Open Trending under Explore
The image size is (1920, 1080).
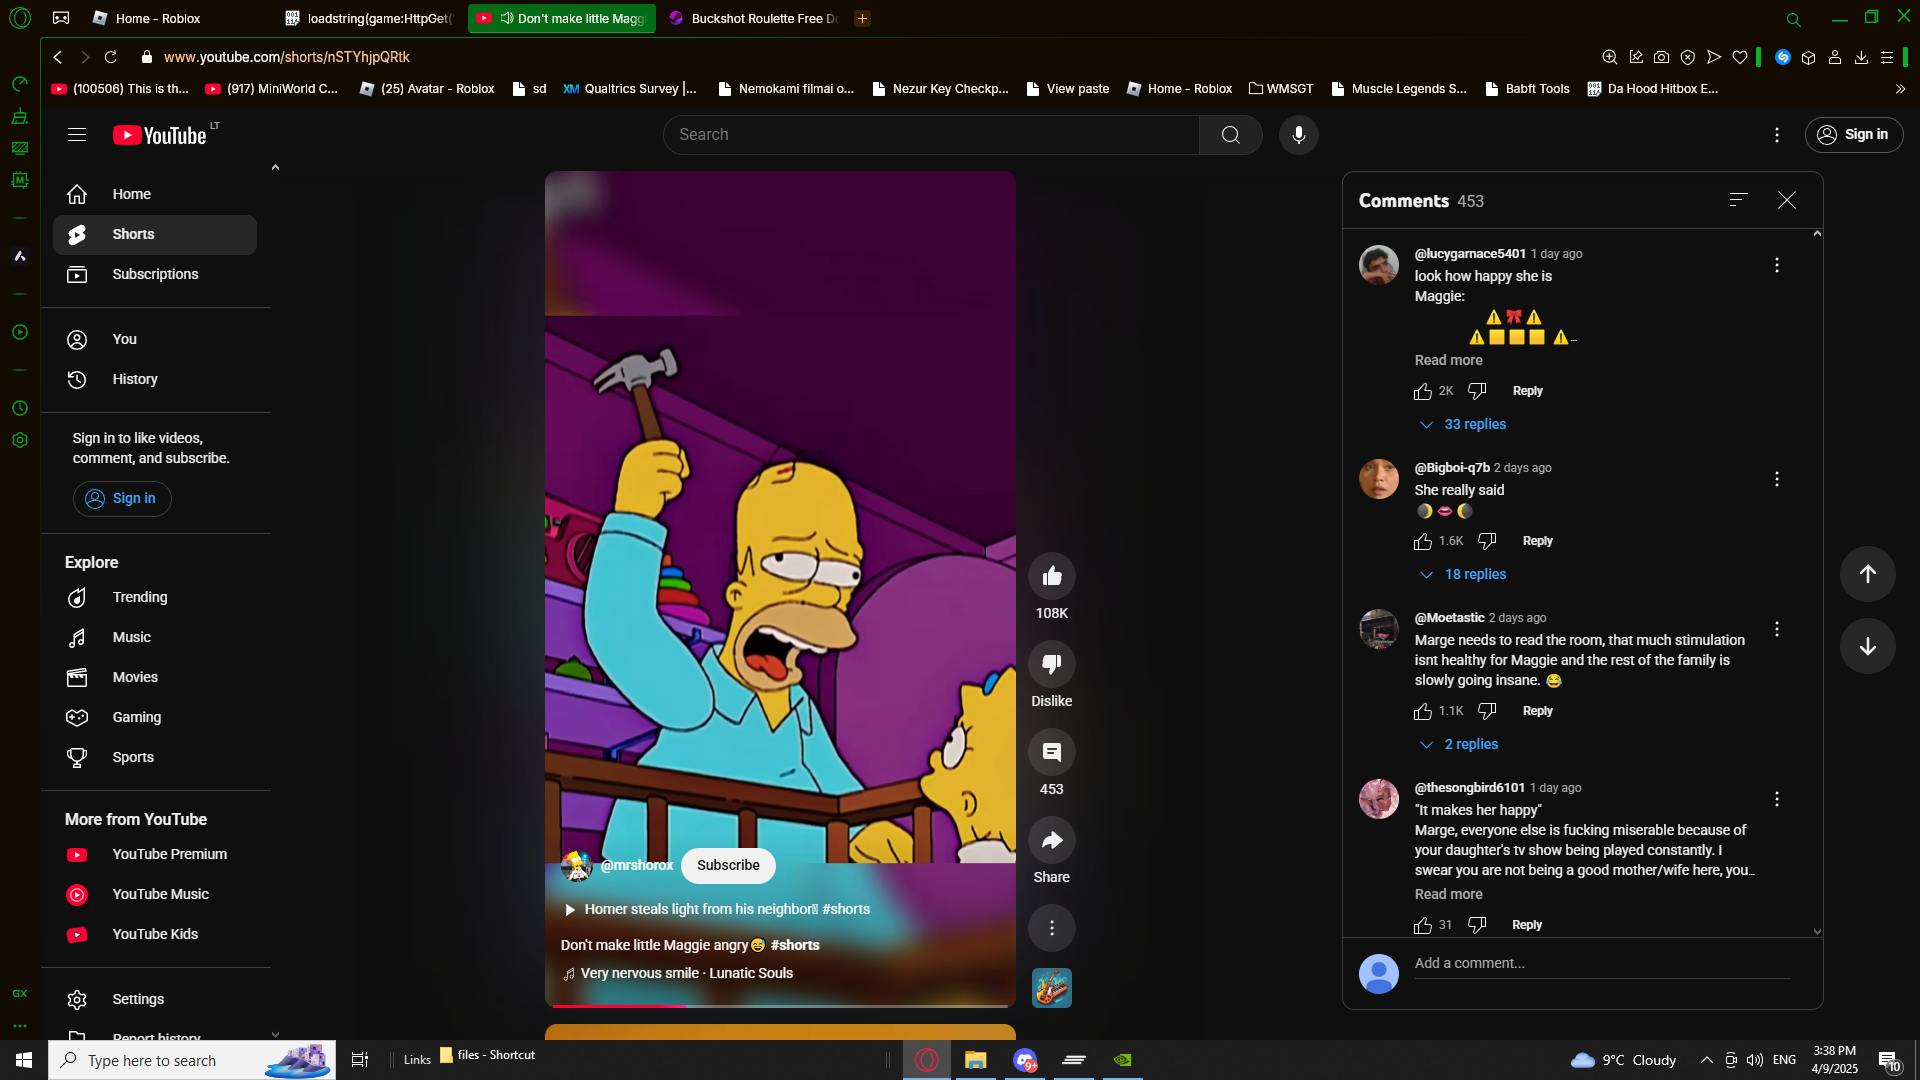click(155, 597)
